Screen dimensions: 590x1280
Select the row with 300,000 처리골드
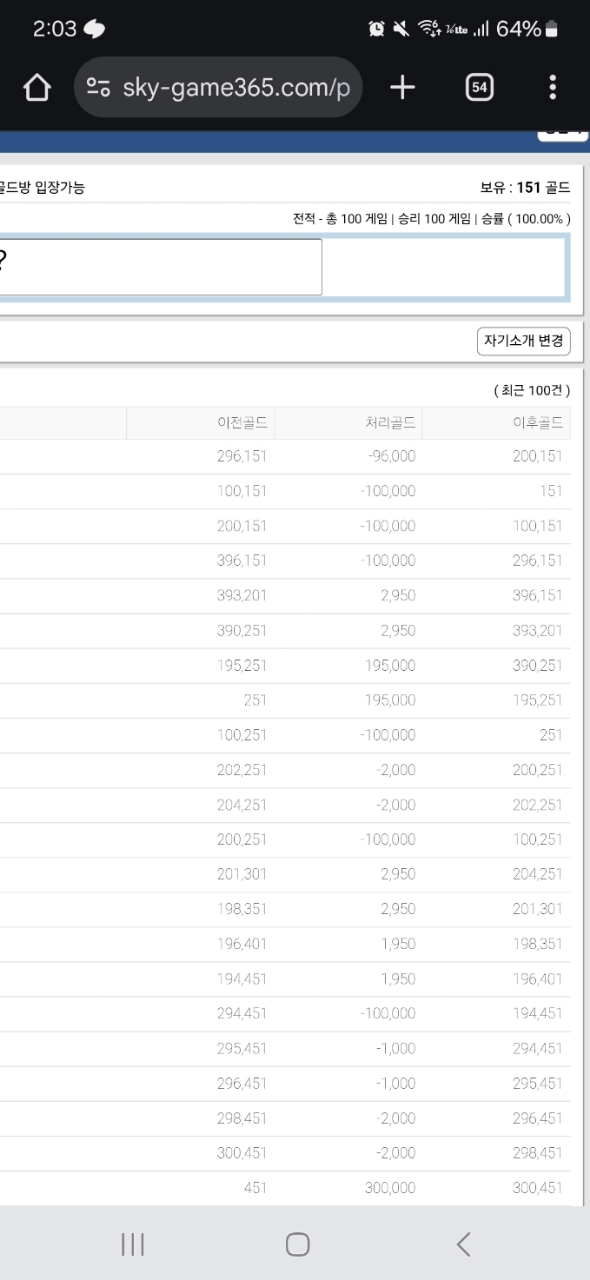click(285, 1188)
